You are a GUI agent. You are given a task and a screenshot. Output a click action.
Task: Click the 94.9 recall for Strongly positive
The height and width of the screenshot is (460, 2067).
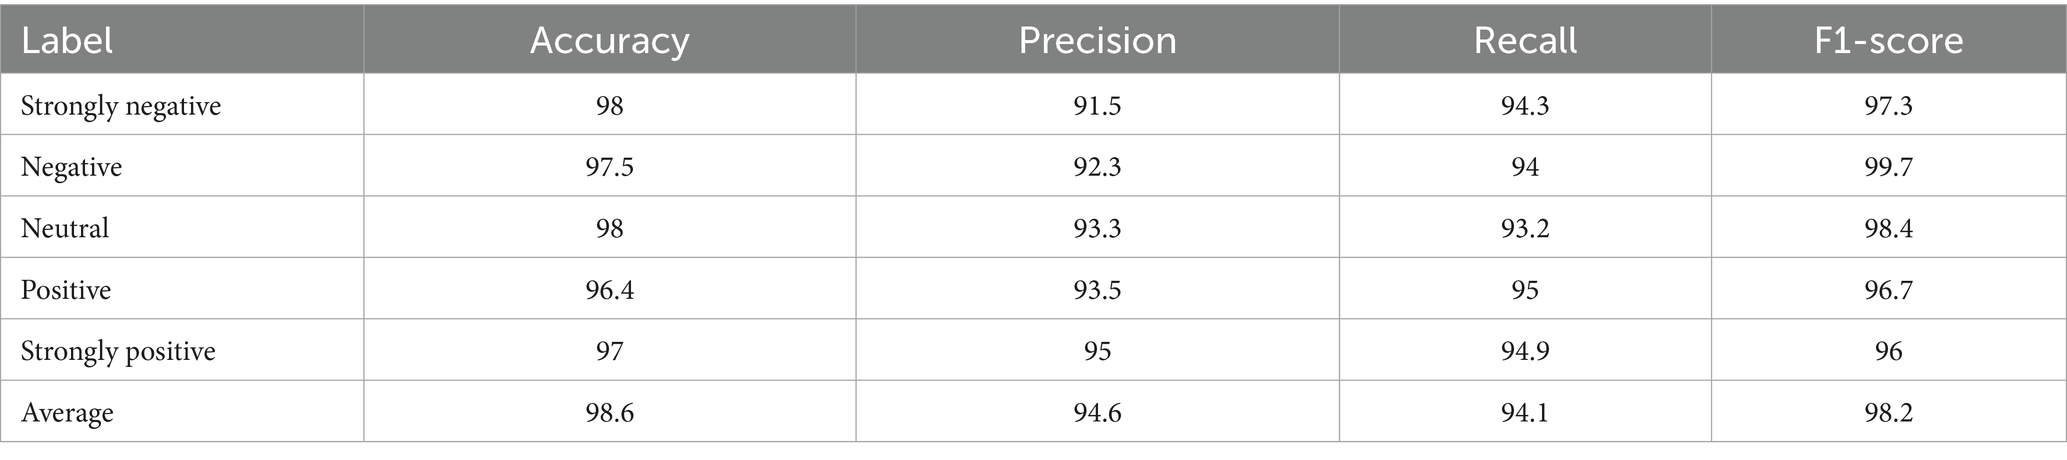coord(1525,351)
